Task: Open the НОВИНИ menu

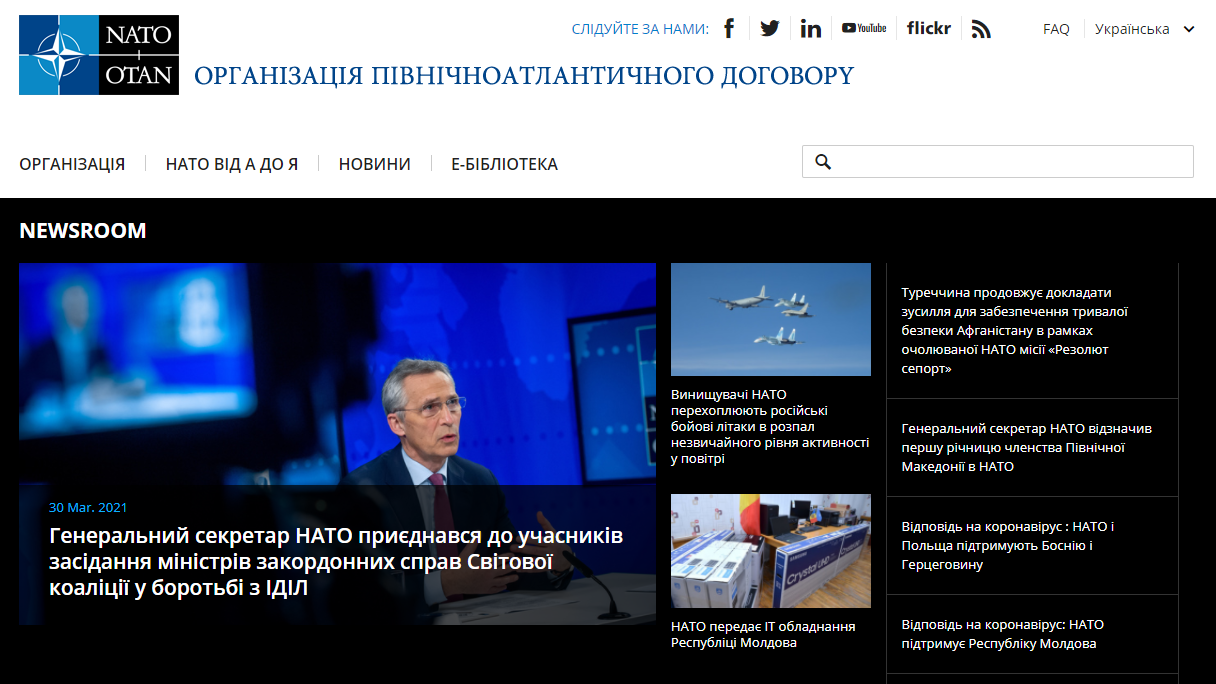Action: click(375, 164)
